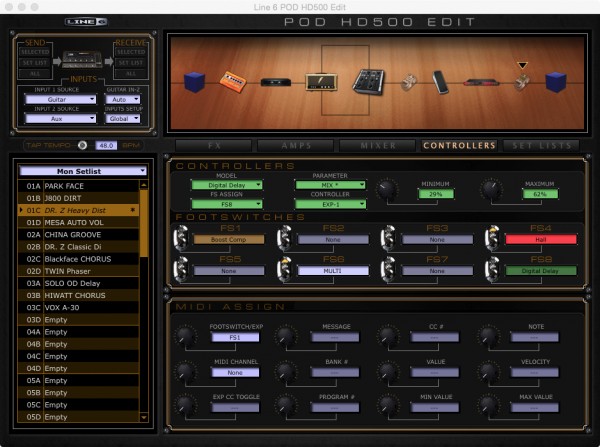The height and width of the screenshot is (447, 600).
Task: Select the last pedal under the arrow marker
Action: [522, 82]
